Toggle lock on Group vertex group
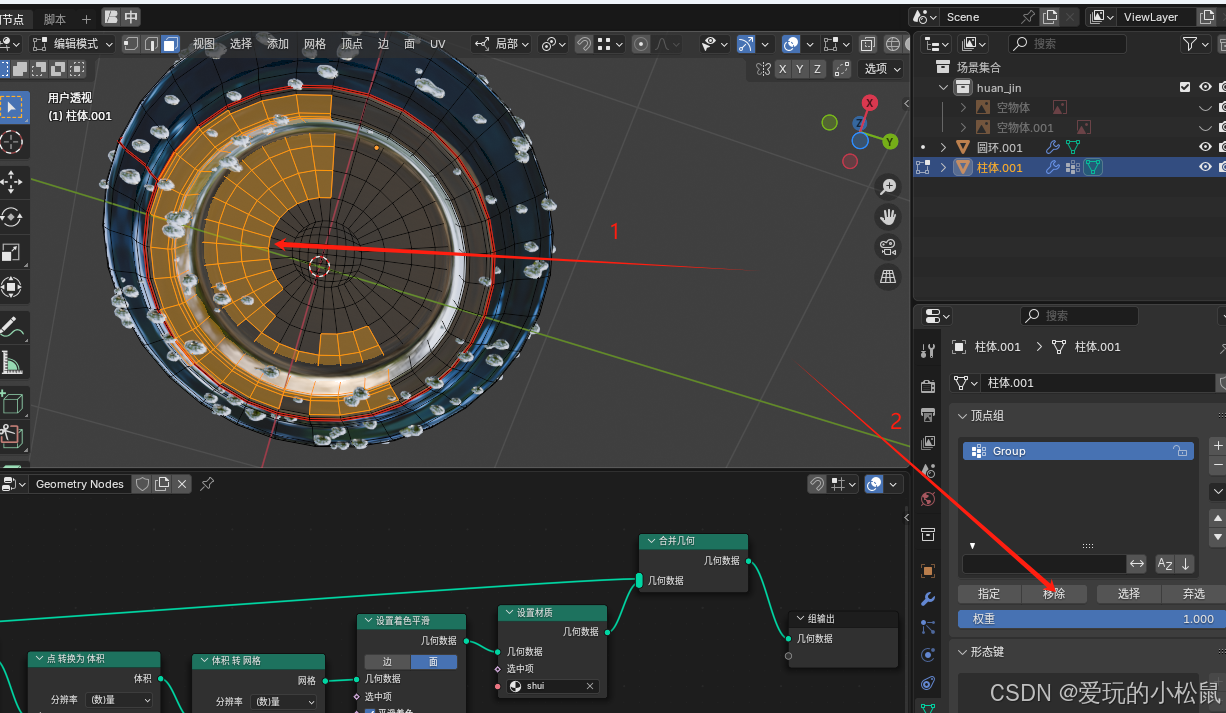Image resolution: width=1226 pixels, height=713 pixels. click(x=1180, y=451)
